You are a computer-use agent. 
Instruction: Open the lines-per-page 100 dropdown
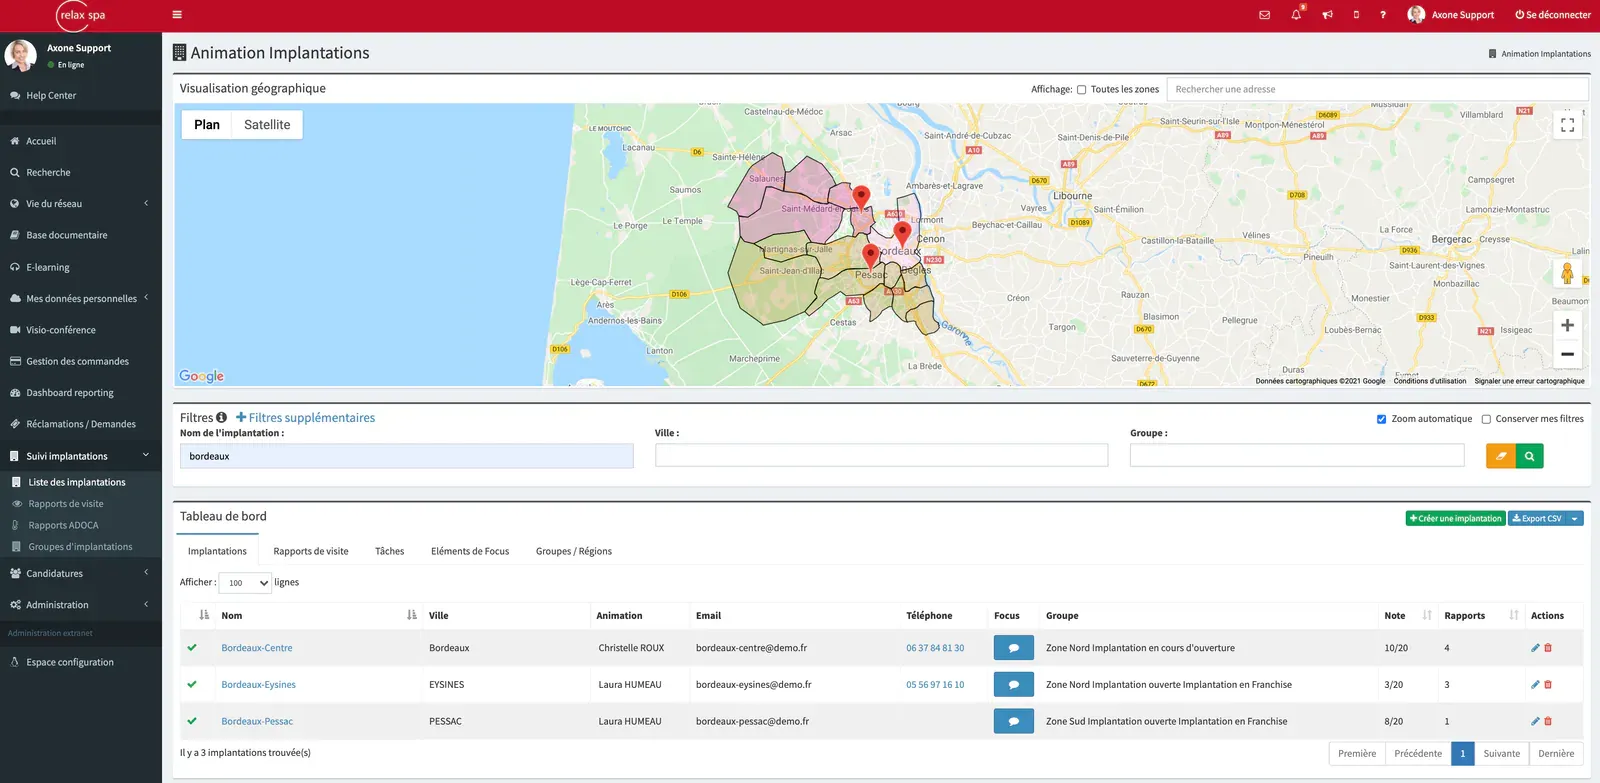pyautogui.click(x=245, y=583)
